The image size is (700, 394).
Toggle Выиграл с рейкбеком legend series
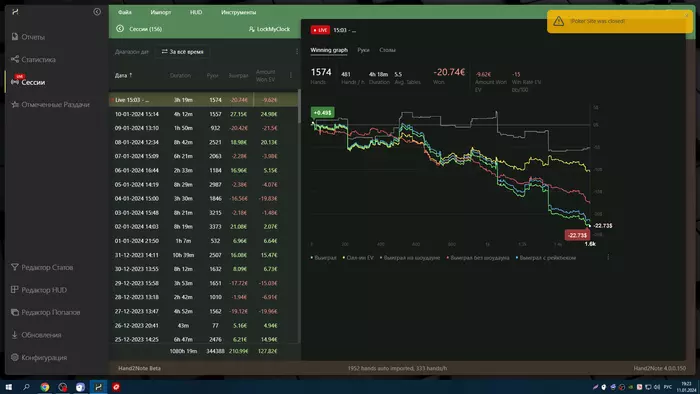[x=546, y=258]
